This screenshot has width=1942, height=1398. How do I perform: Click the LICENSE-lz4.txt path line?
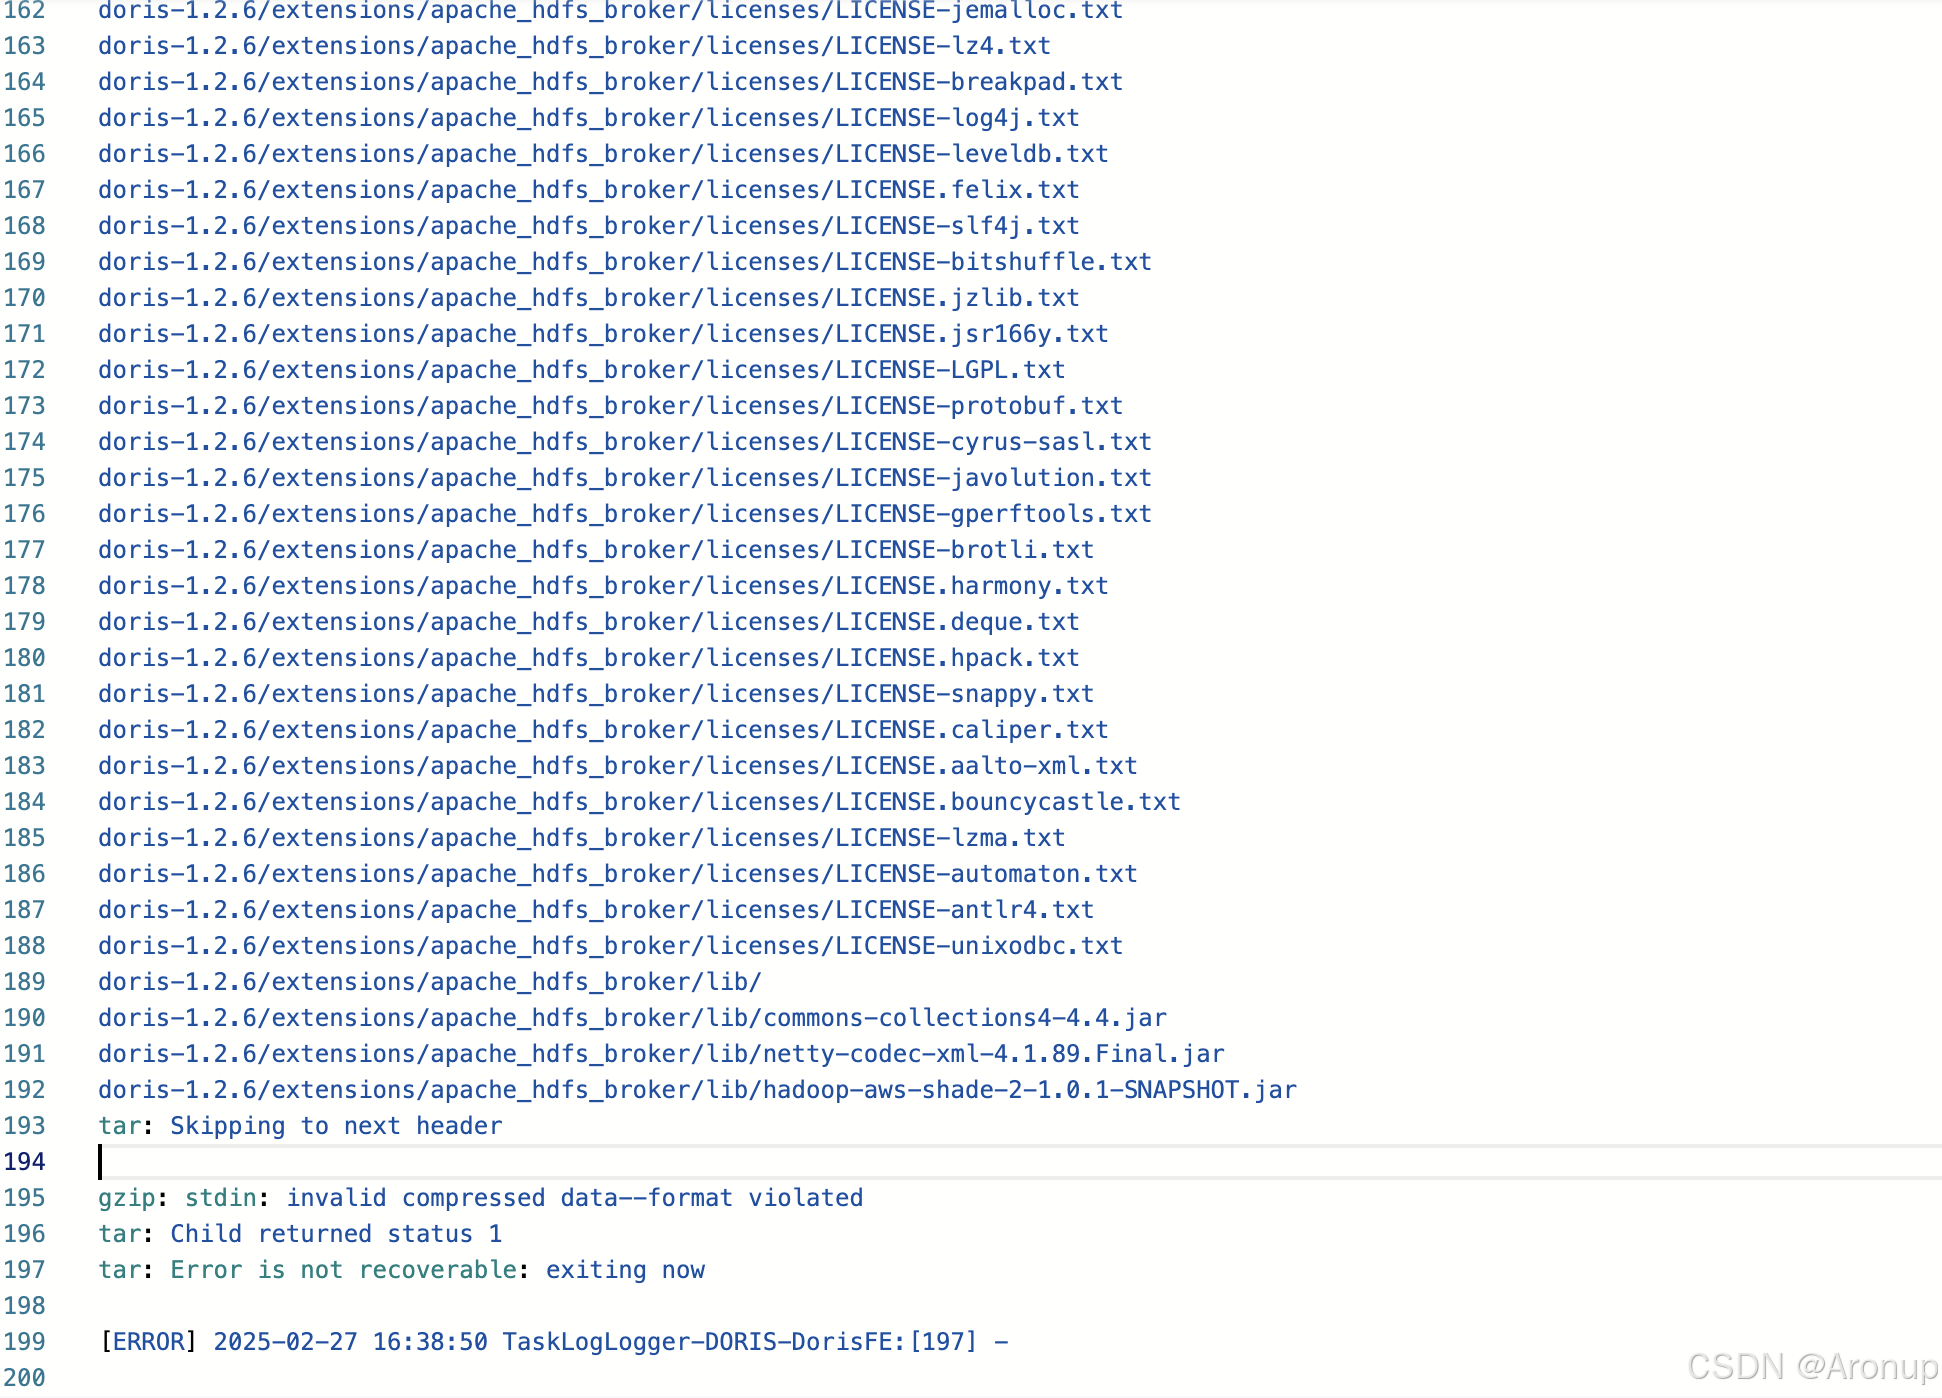[x=574, y=46]
